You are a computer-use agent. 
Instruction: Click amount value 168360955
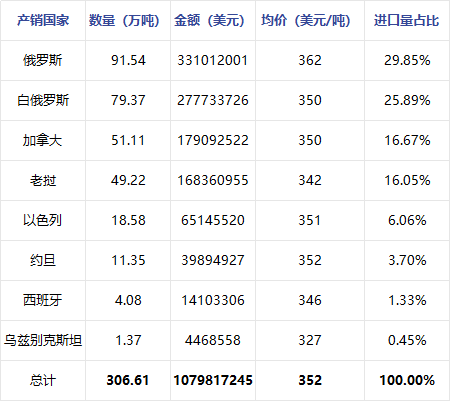click(213, 180)
